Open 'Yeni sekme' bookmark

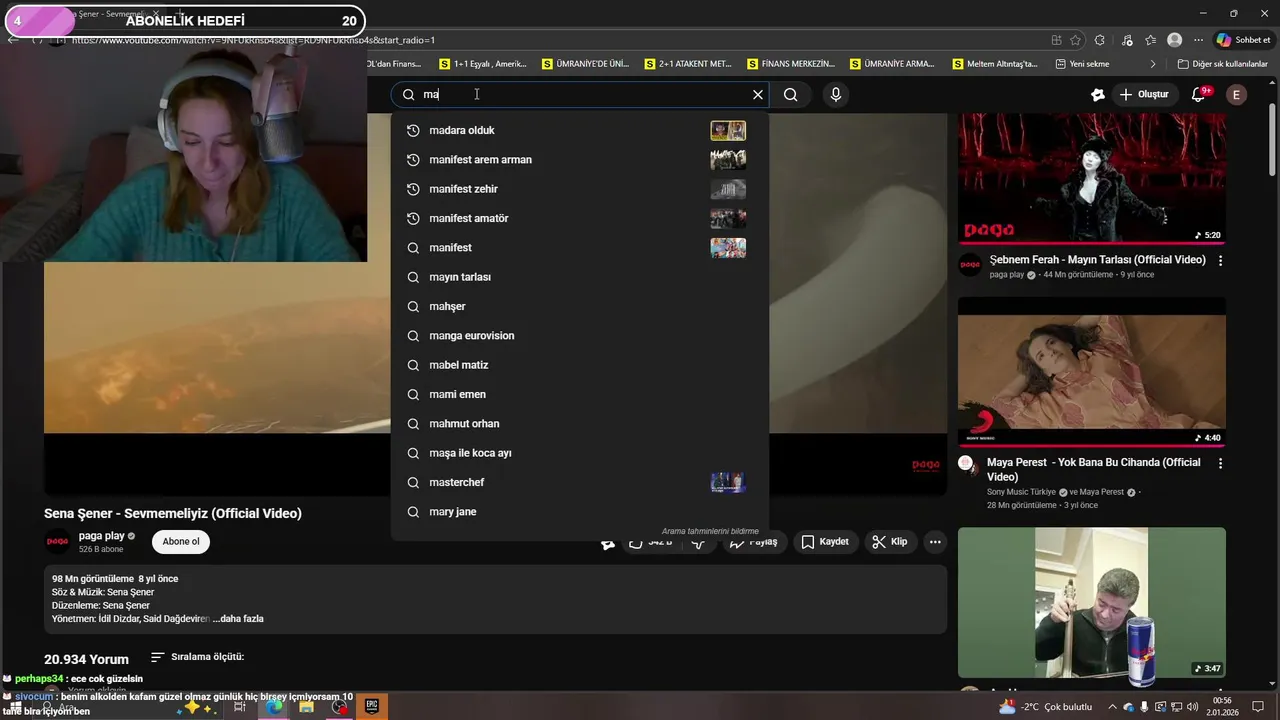tap(1082, 64)
